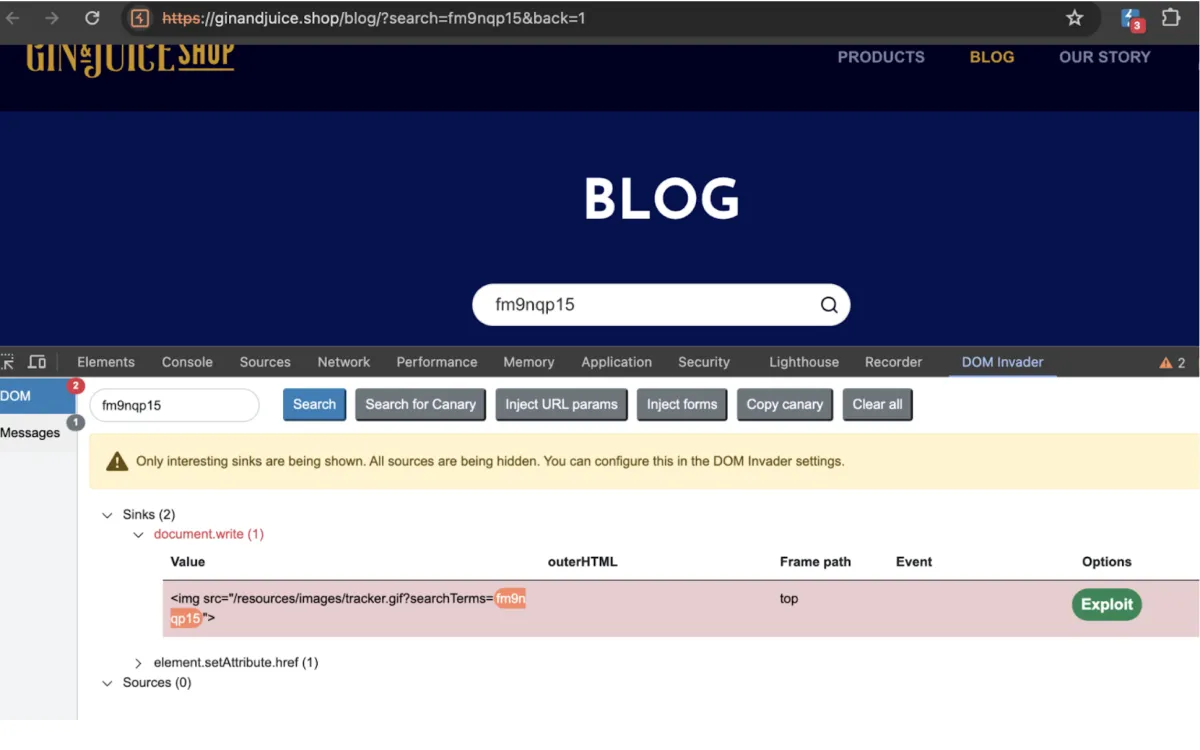Click the Inject URL params button
1200x750 pixels.
tap(561, 404)
